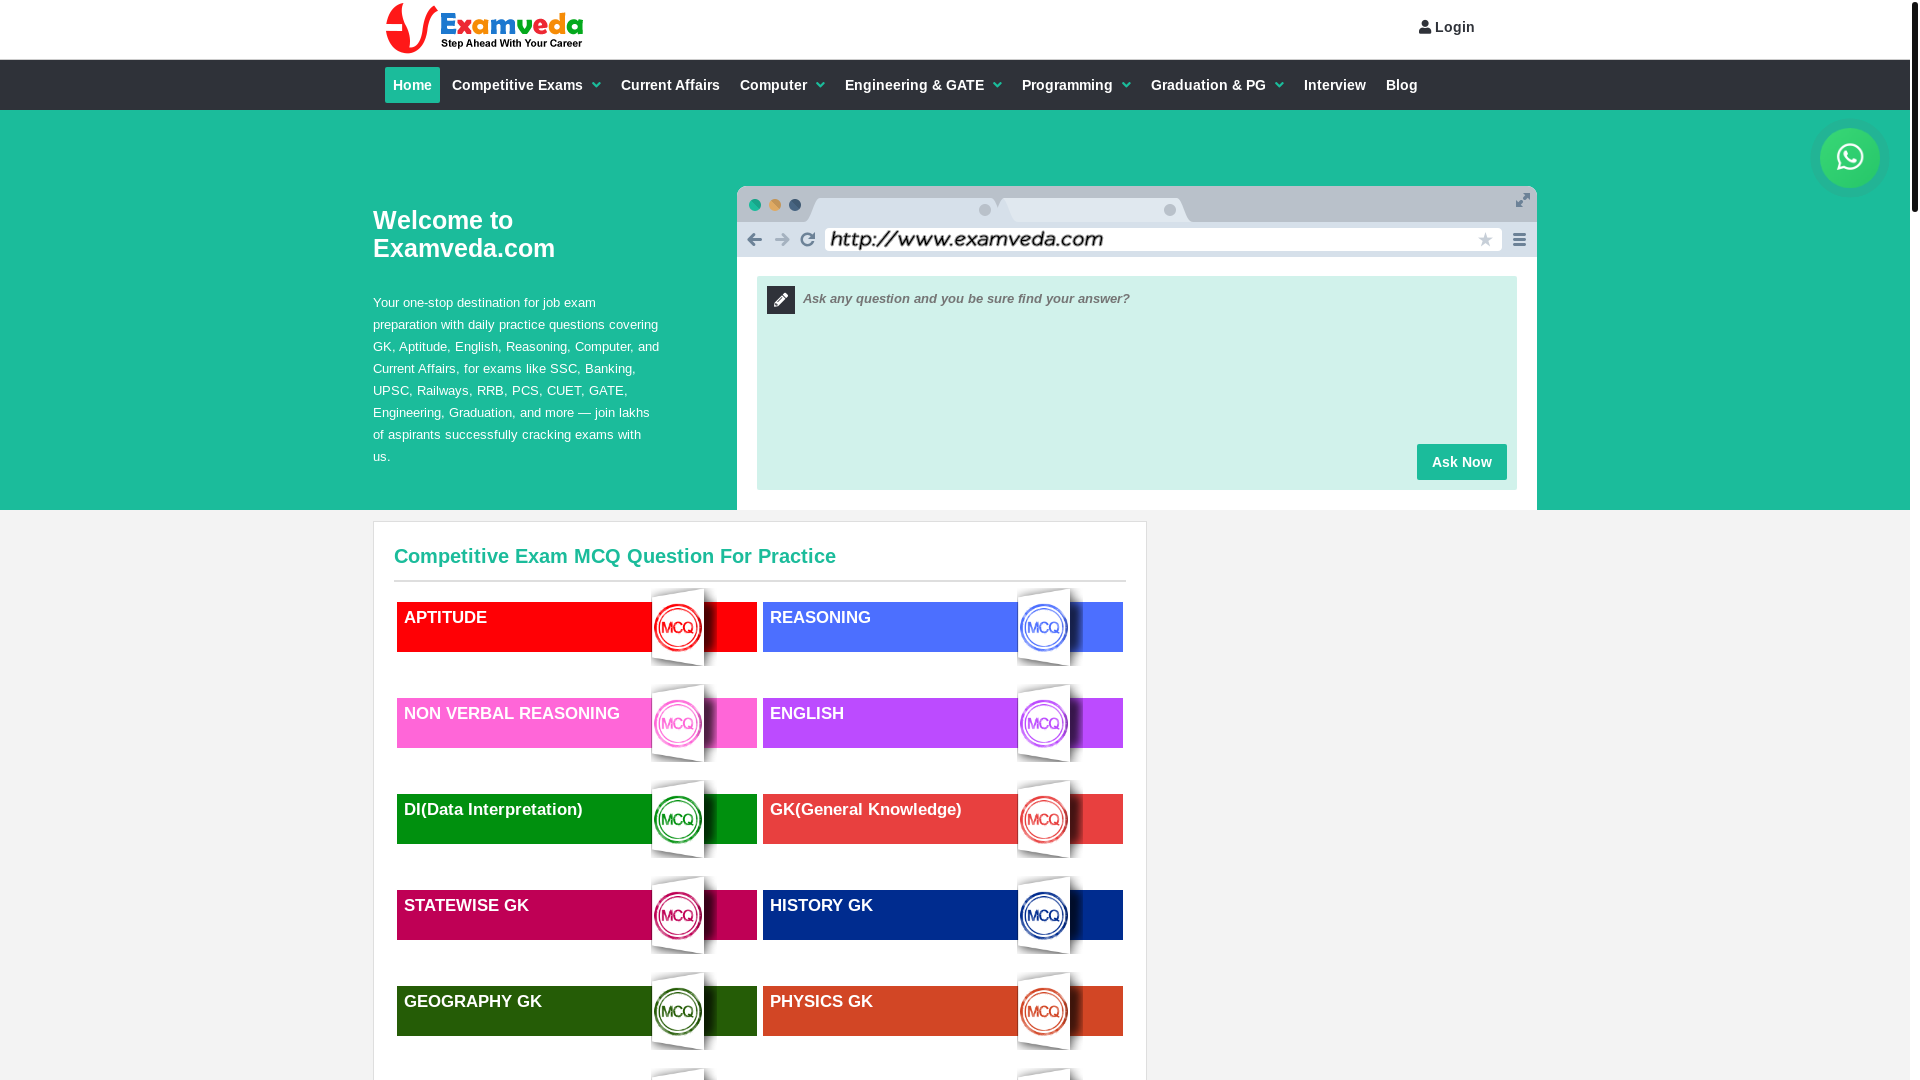The width and height of the screenshot is (1920, 1080).
Task: Go to the Home menu item
Action: pyautogui.click(x=412, y=85)
